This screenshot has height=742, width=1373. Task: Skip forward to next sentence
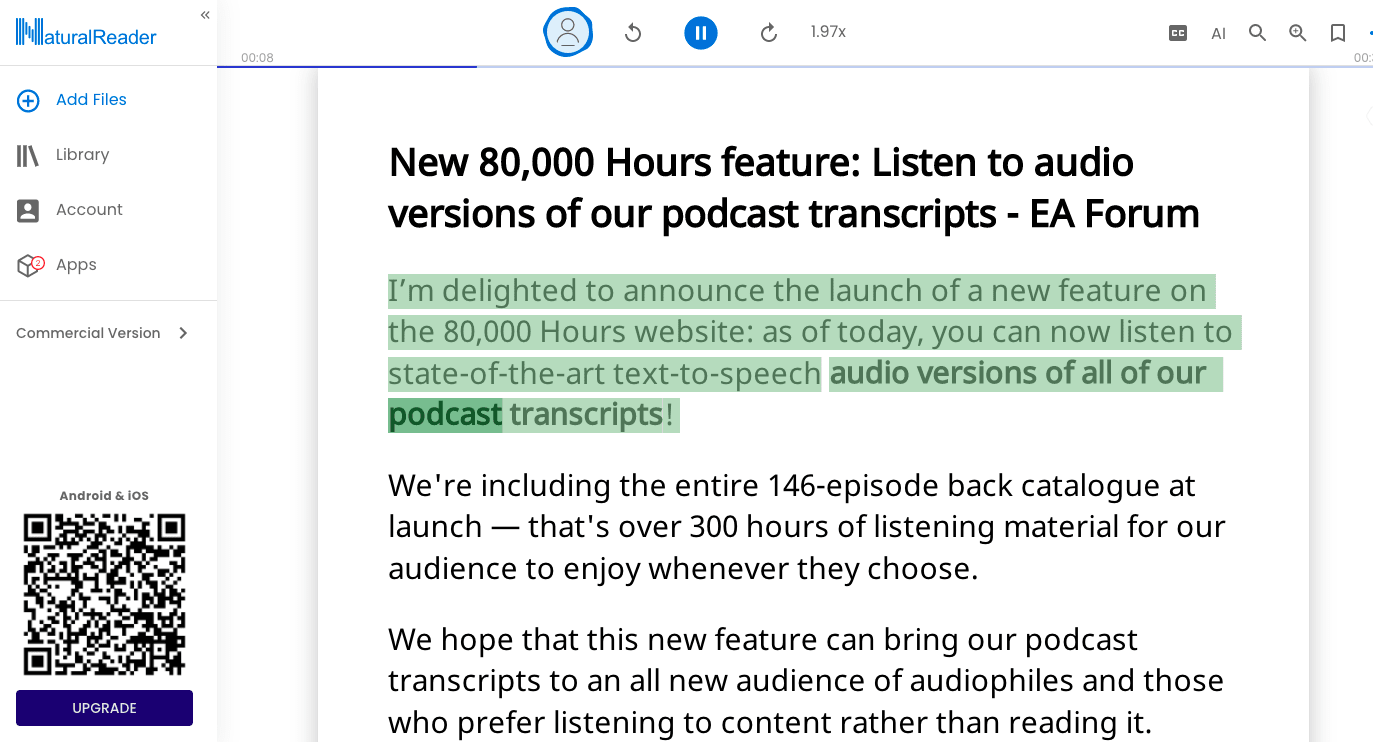coord(769,33)
